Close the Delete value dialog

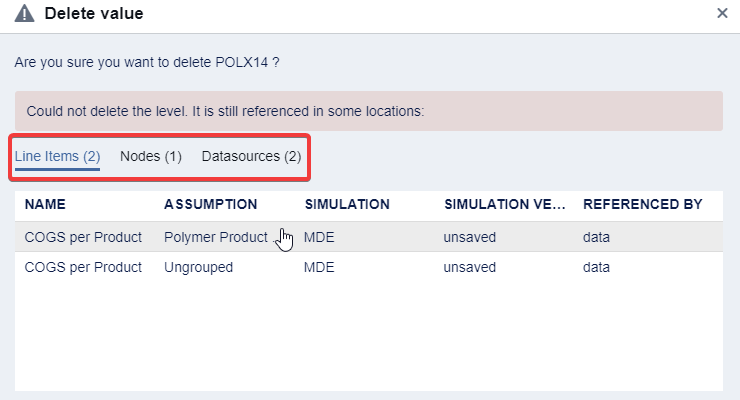723,14
